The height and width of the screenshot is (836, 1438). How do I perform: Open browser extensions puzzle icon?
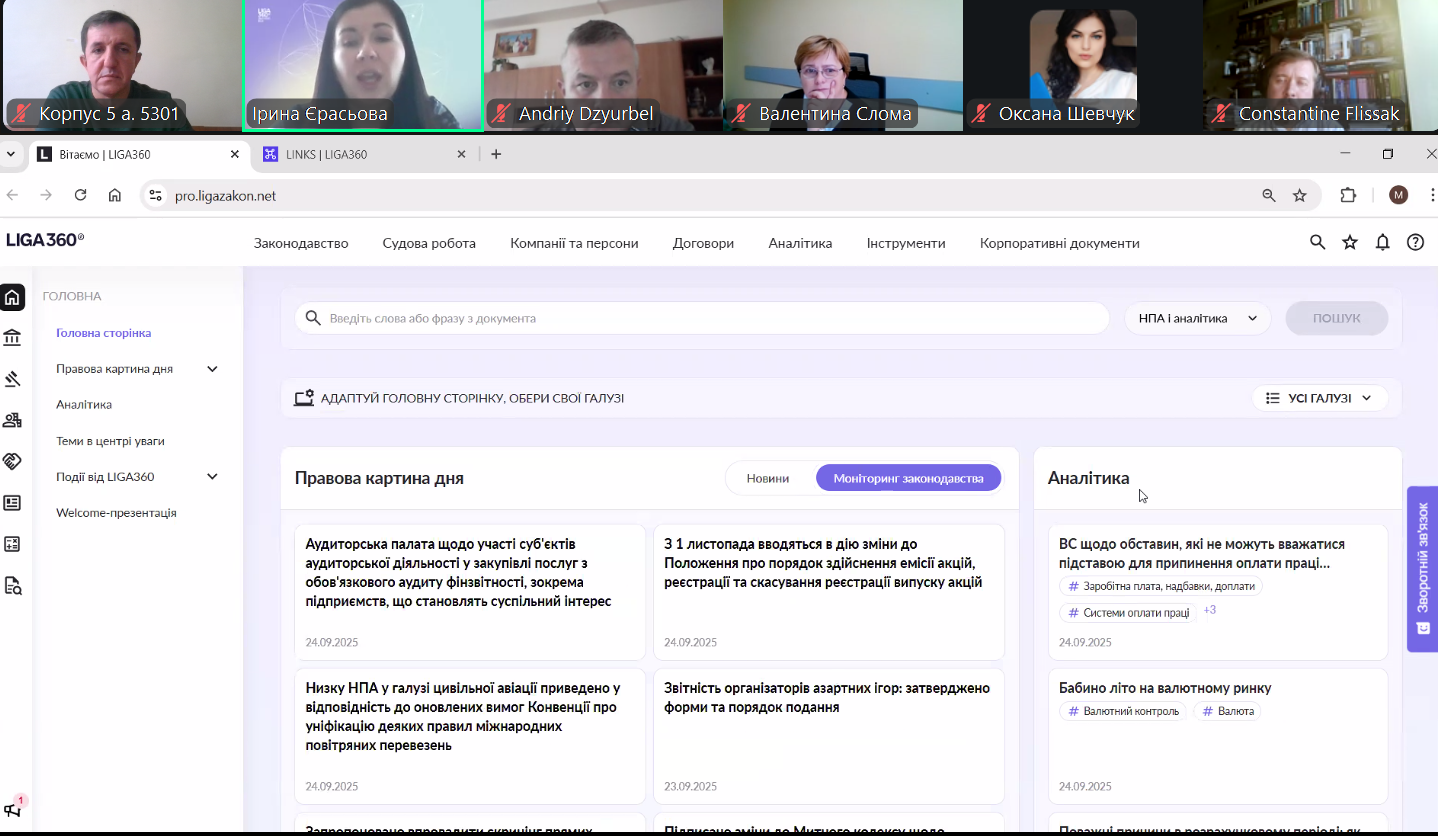coord(1348,196)
